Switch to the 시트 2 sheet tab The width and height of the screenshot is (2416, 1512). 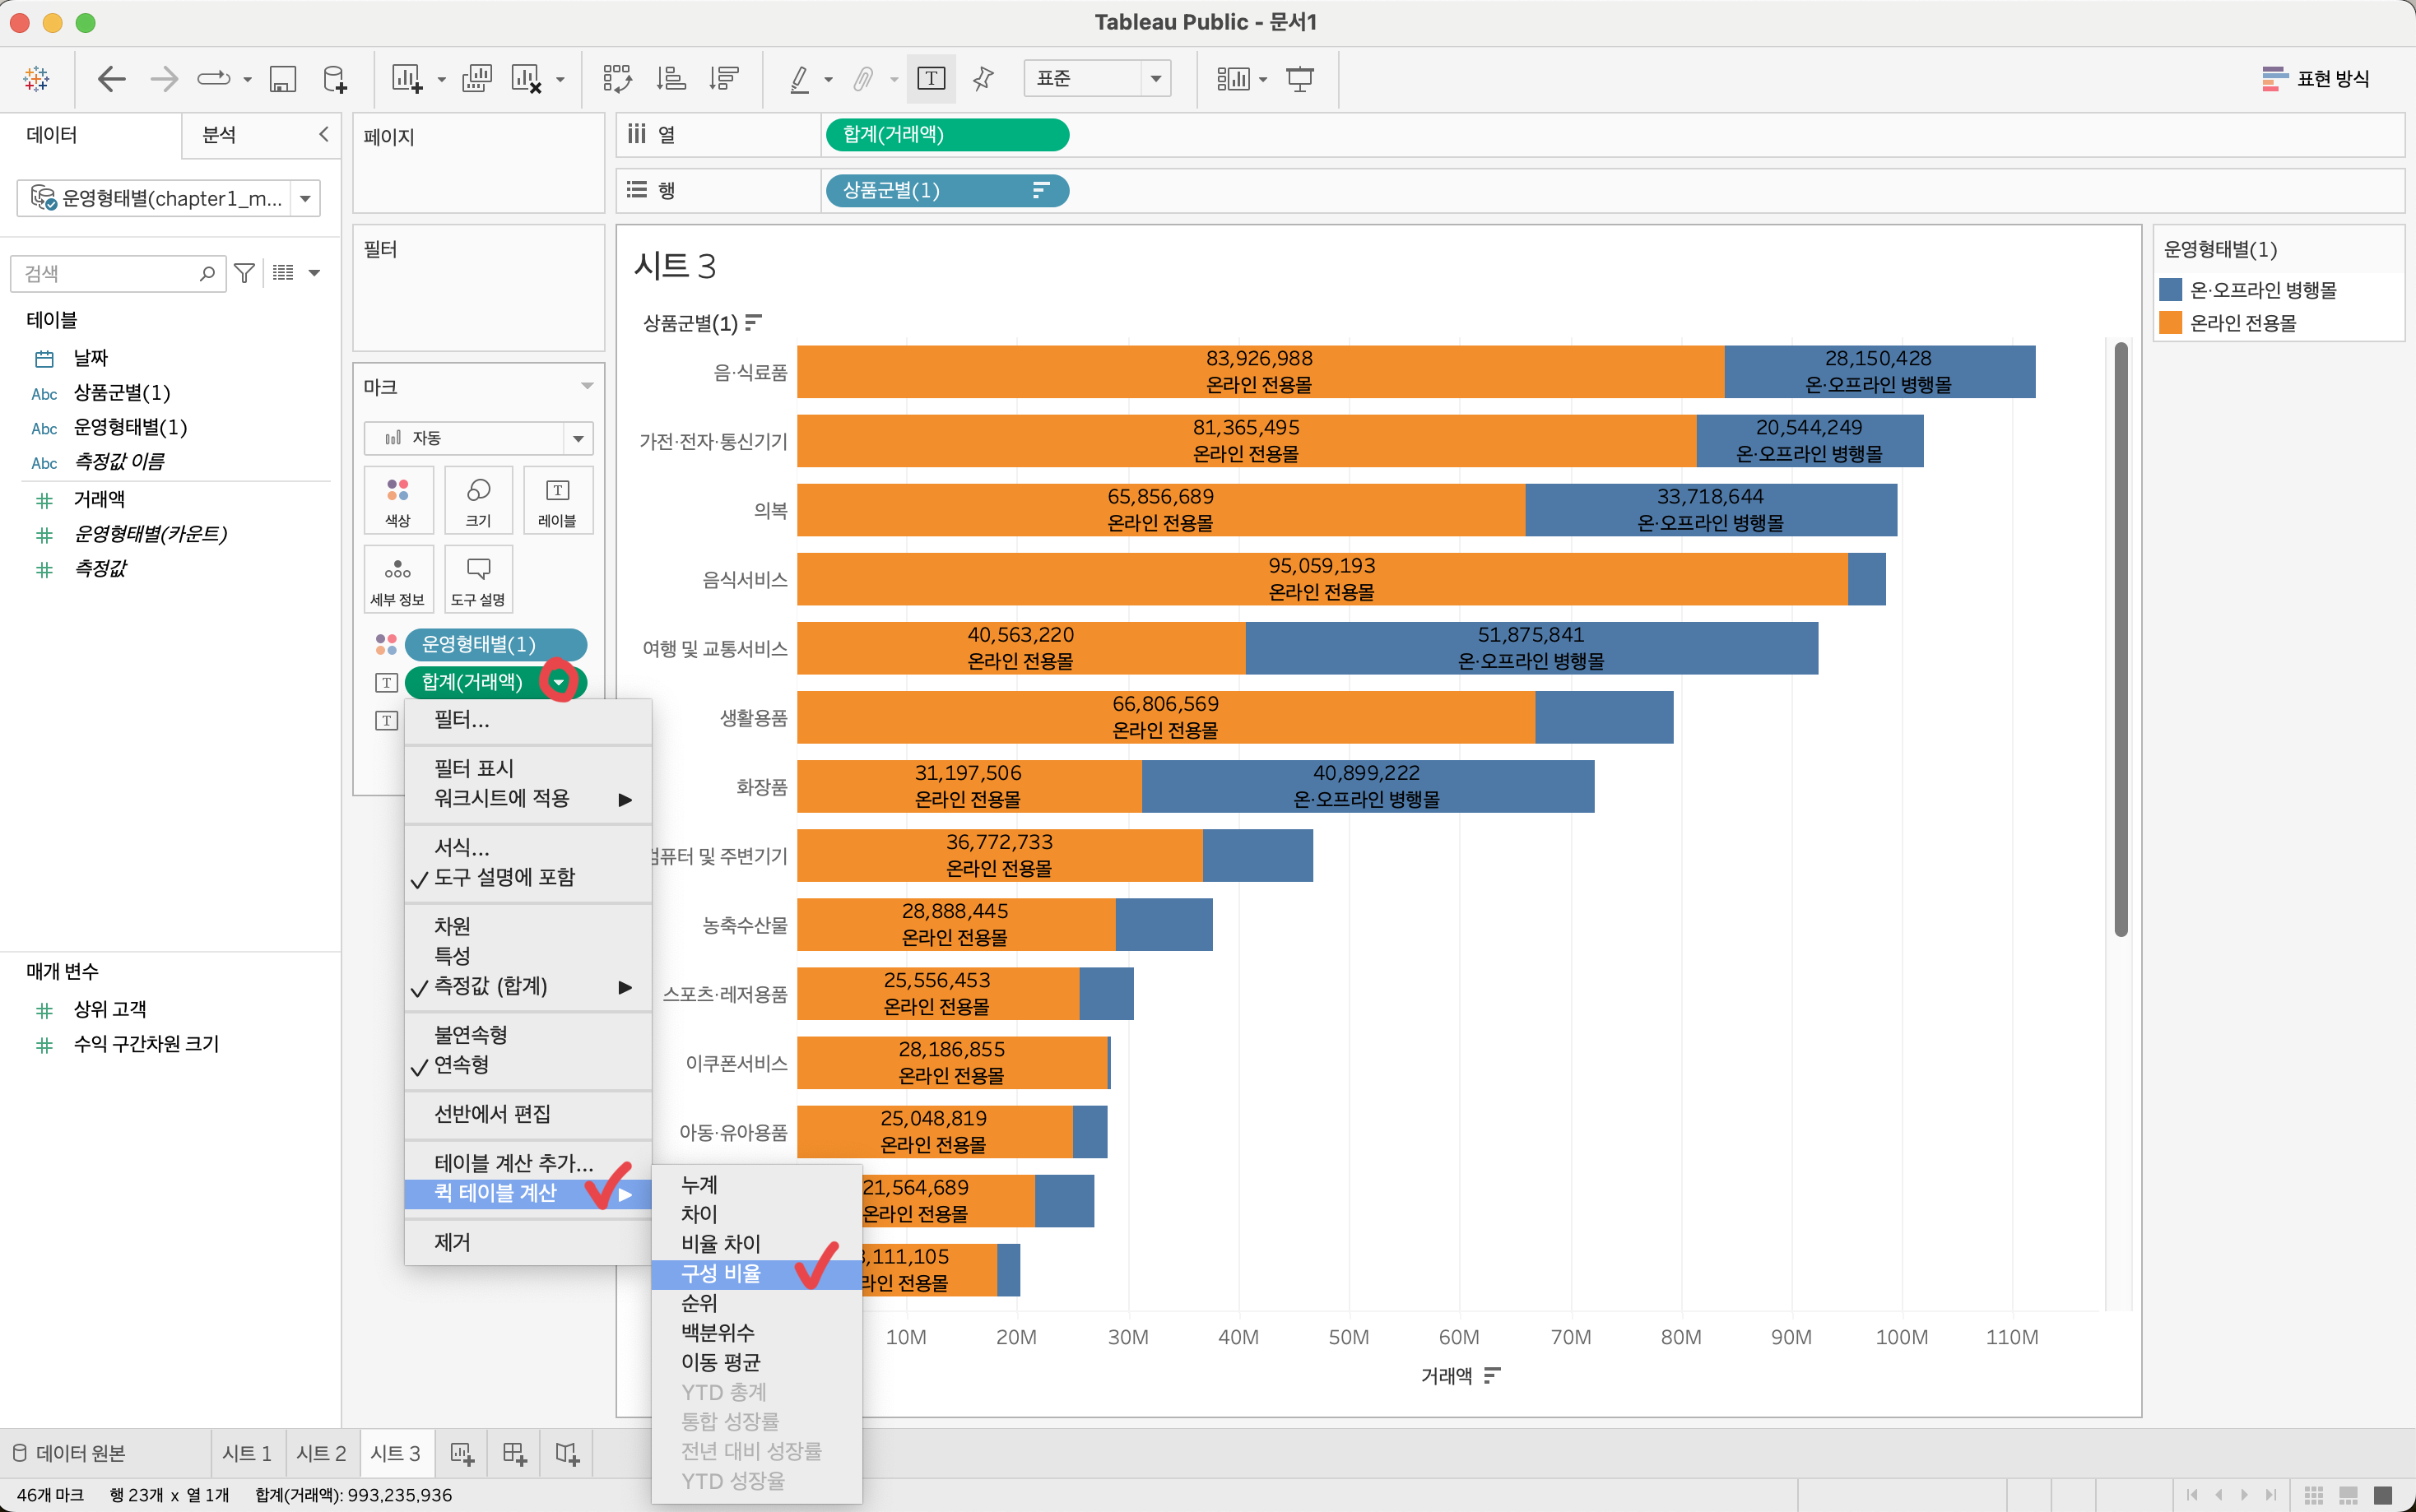click(x=321, y=1453)
